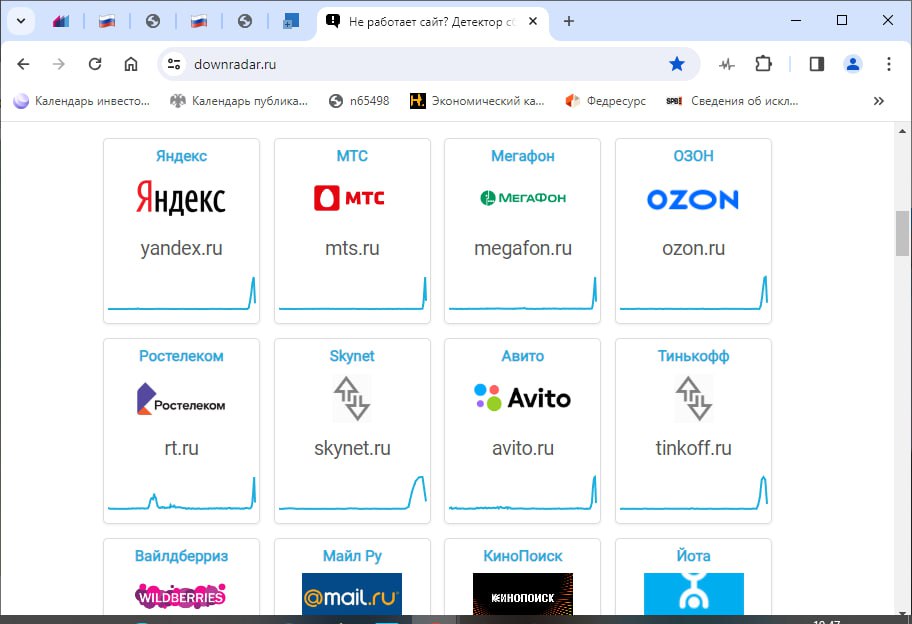
Task: Click the OZON logo thumbnail
Action: tap(693, 199)
